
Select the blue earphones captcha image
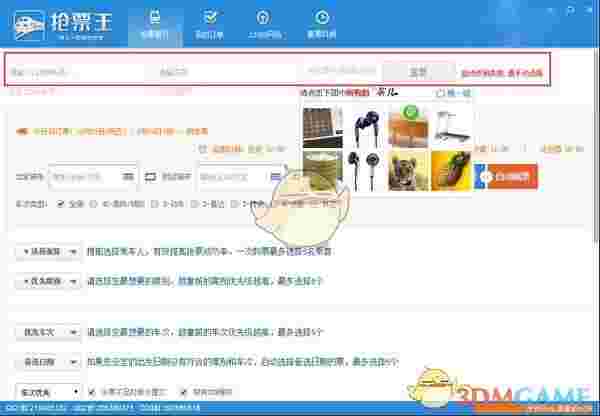click(366, 127)
